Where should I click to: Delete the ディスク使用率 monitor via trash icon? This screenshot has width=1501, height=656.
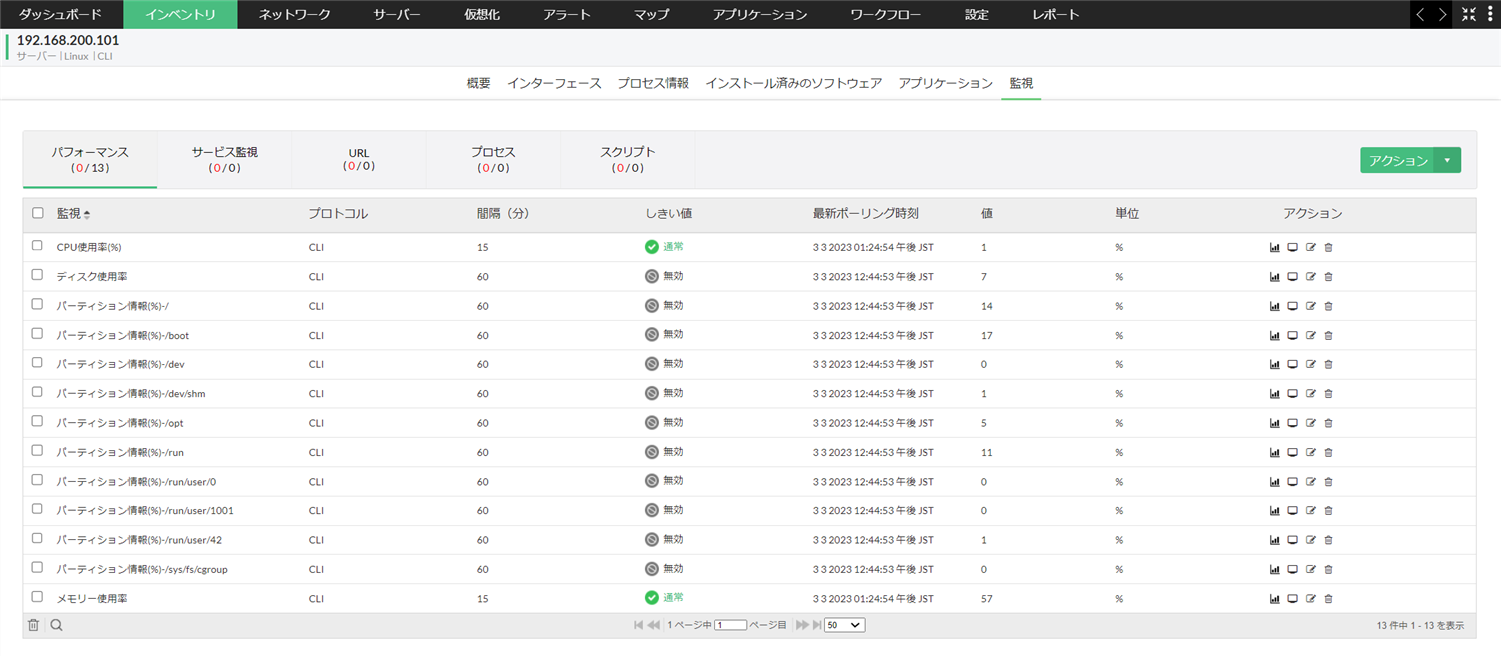click(x=1328, y=276)
